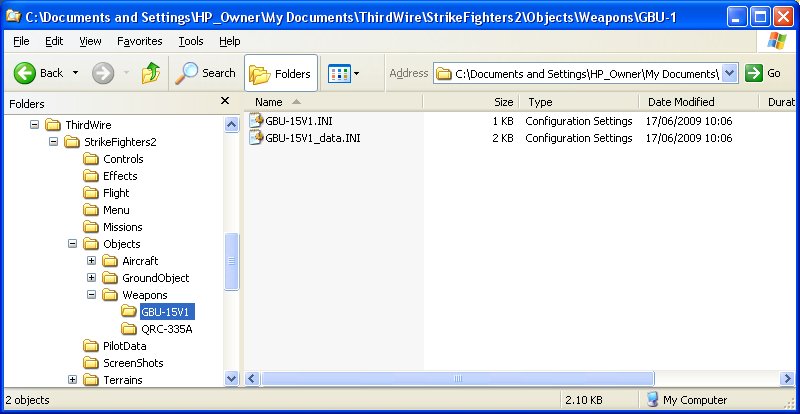Expand the GroundObject tree node

tap(91, 278)
